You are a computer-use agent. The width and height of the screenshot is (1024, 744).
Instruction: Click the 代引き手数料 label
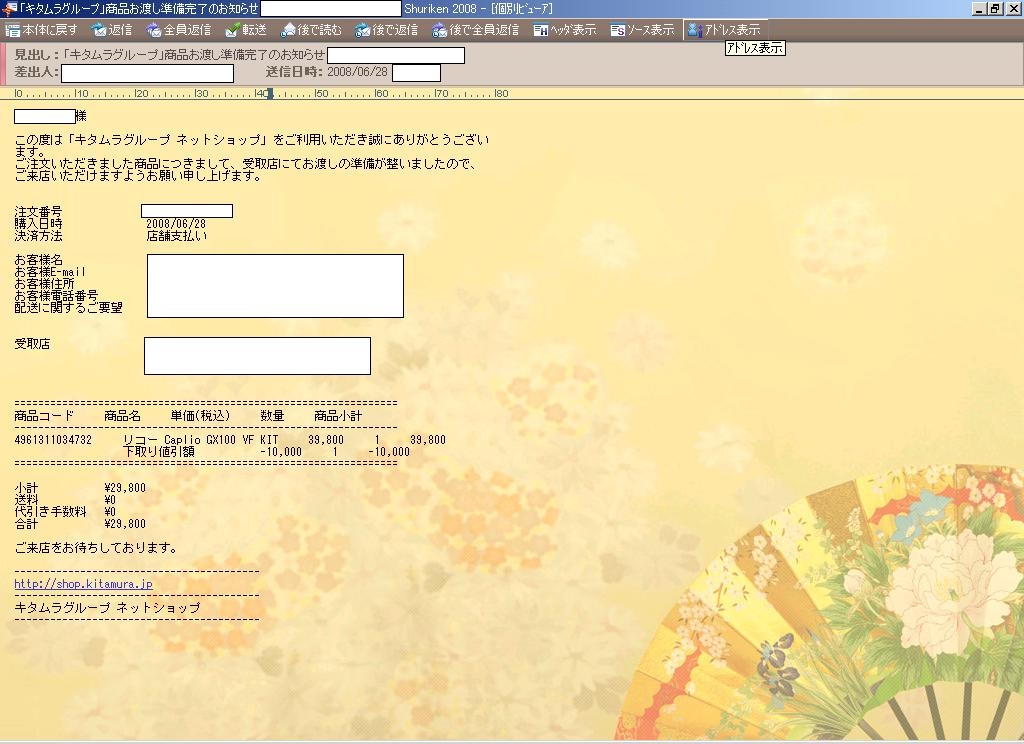point(50,511)
